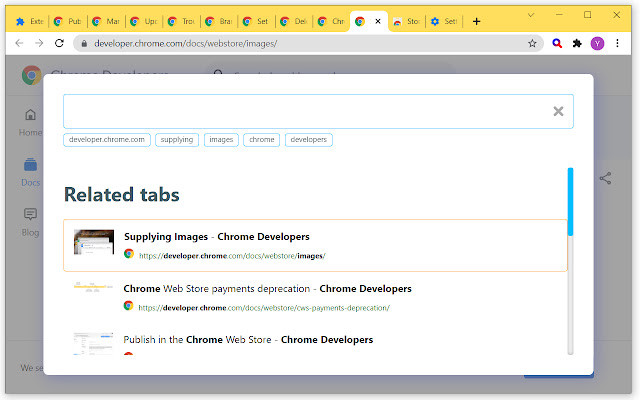Switch to the Settings gear tab

click(444, 21)
